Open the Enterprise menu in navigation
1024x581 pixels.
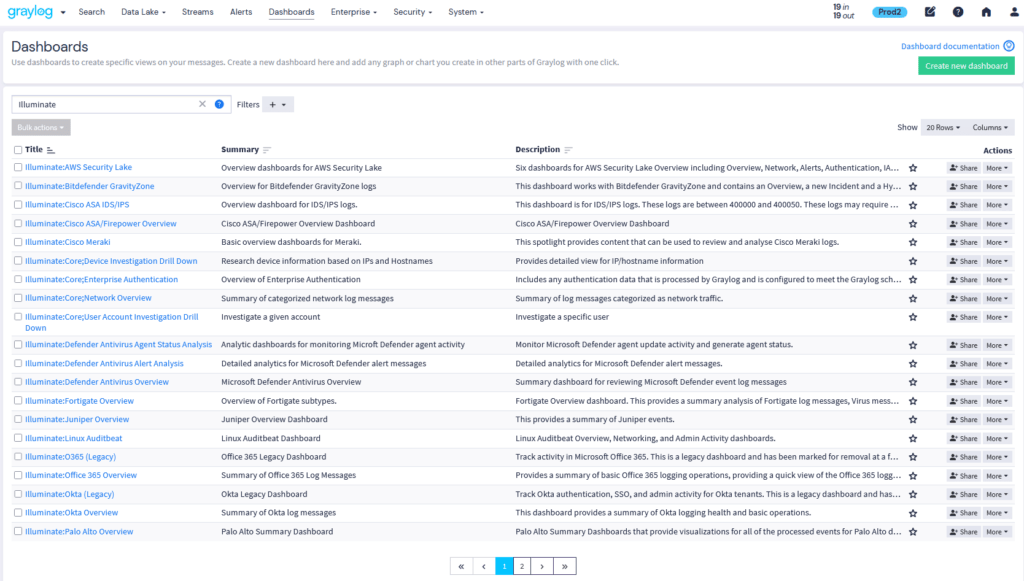click(x=354, y=12)
